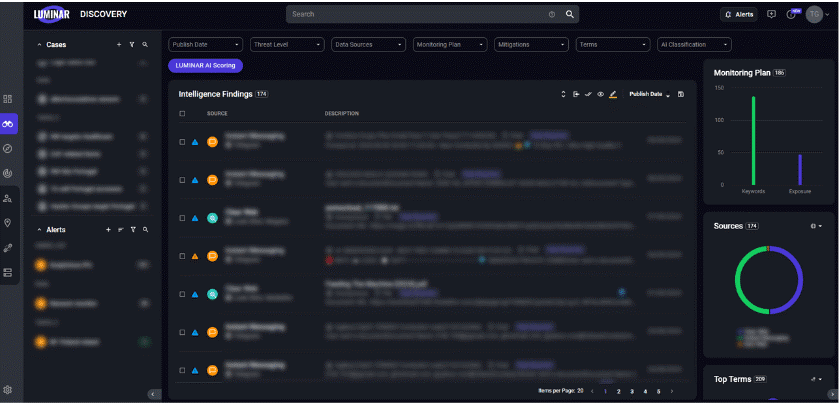Click the DESCRIPTION column header
Image resolution: width=839 pixels, height=403 pixels.
point(341,113)
